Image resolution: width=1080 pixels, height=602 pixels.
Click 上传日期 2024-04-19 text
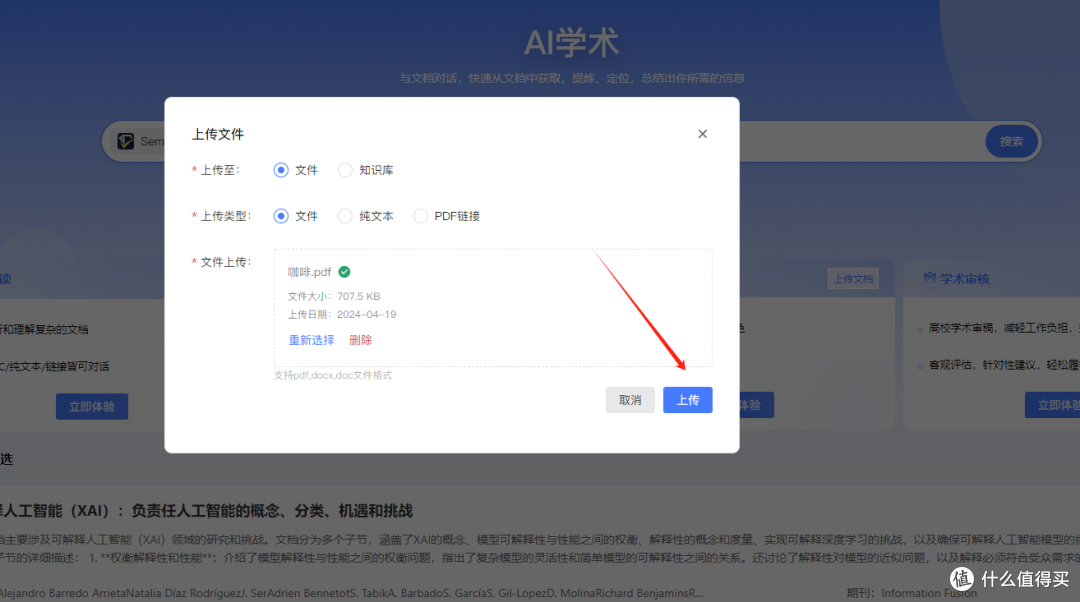(x=342, y=314)
